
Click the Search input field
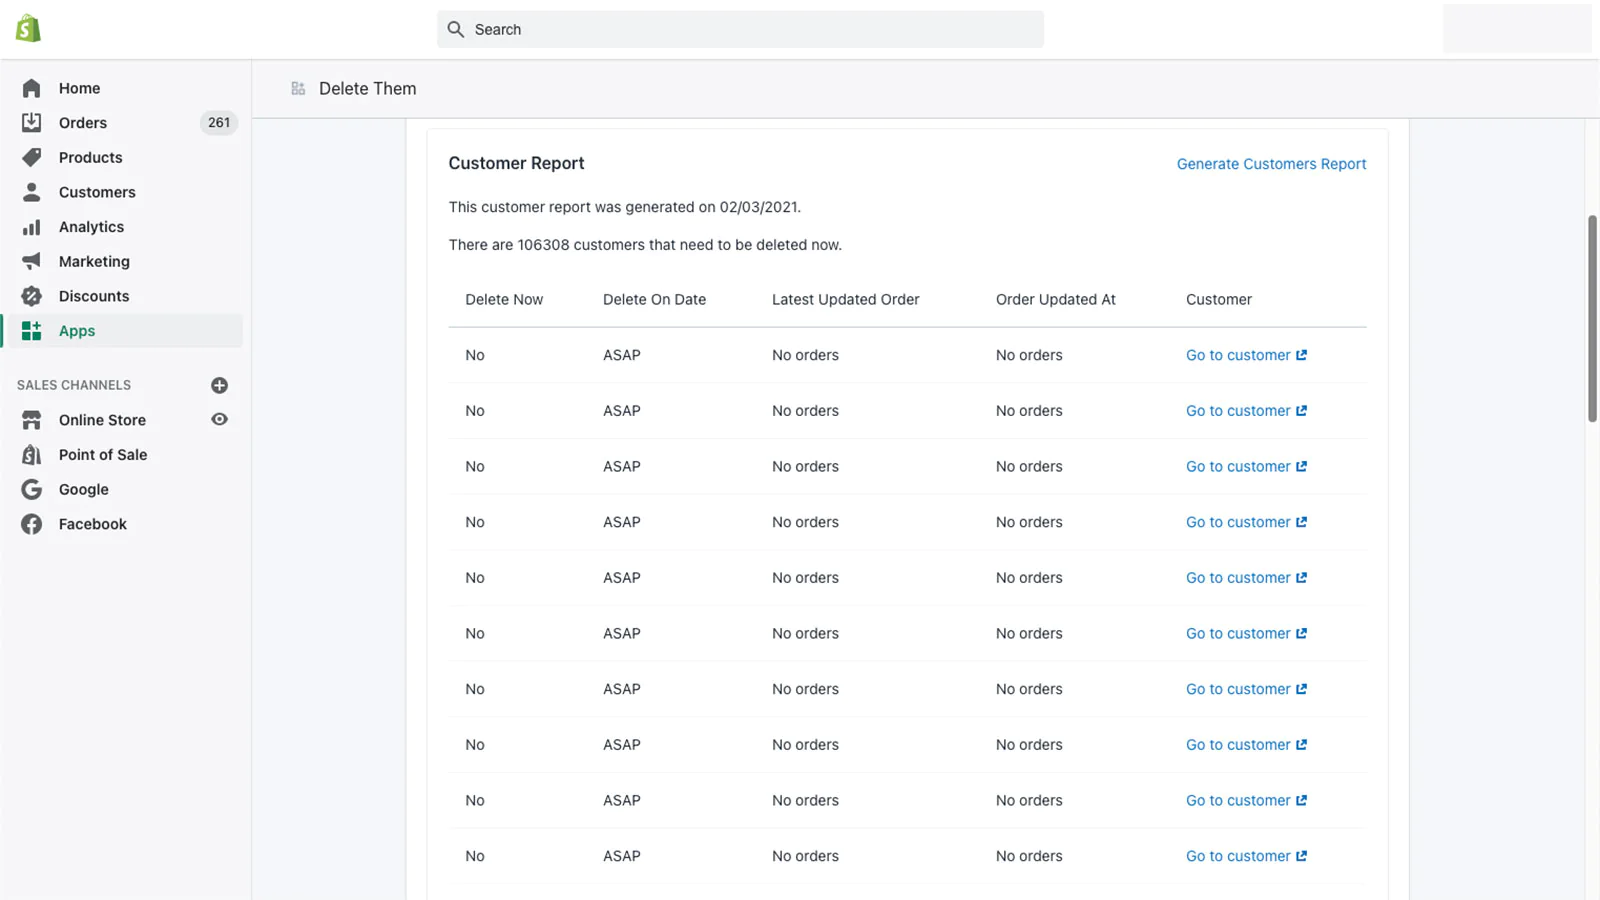(740, 29)
